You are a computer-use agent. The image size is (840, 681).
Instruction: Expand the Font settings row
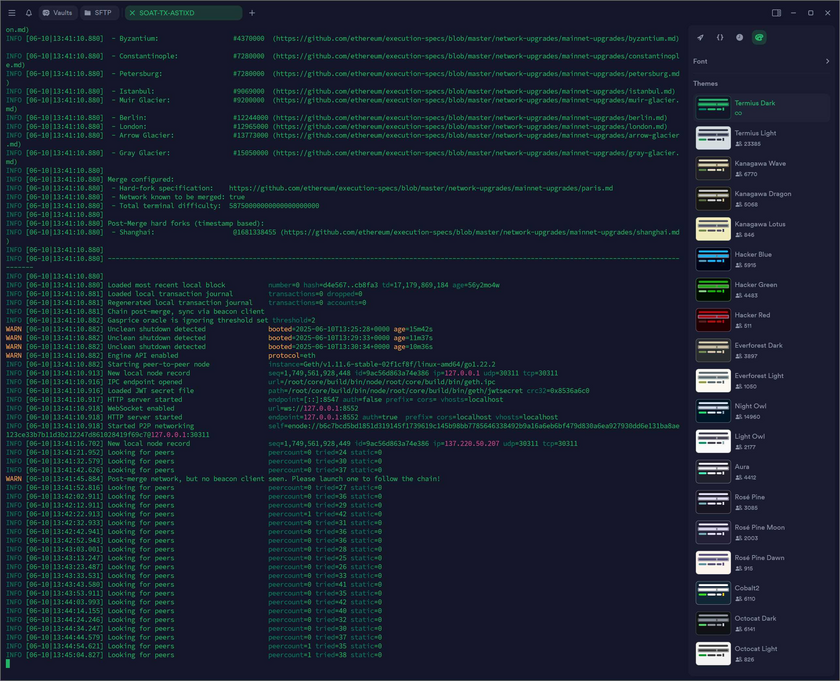point(761,61)
